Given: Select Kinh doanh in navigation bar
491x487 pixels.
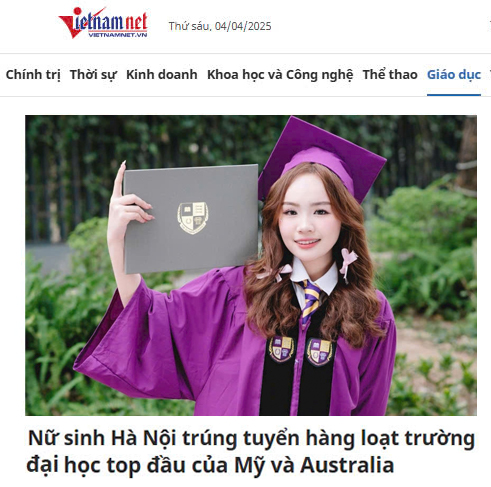Looking at the screenshot, I should coord(162,75).
